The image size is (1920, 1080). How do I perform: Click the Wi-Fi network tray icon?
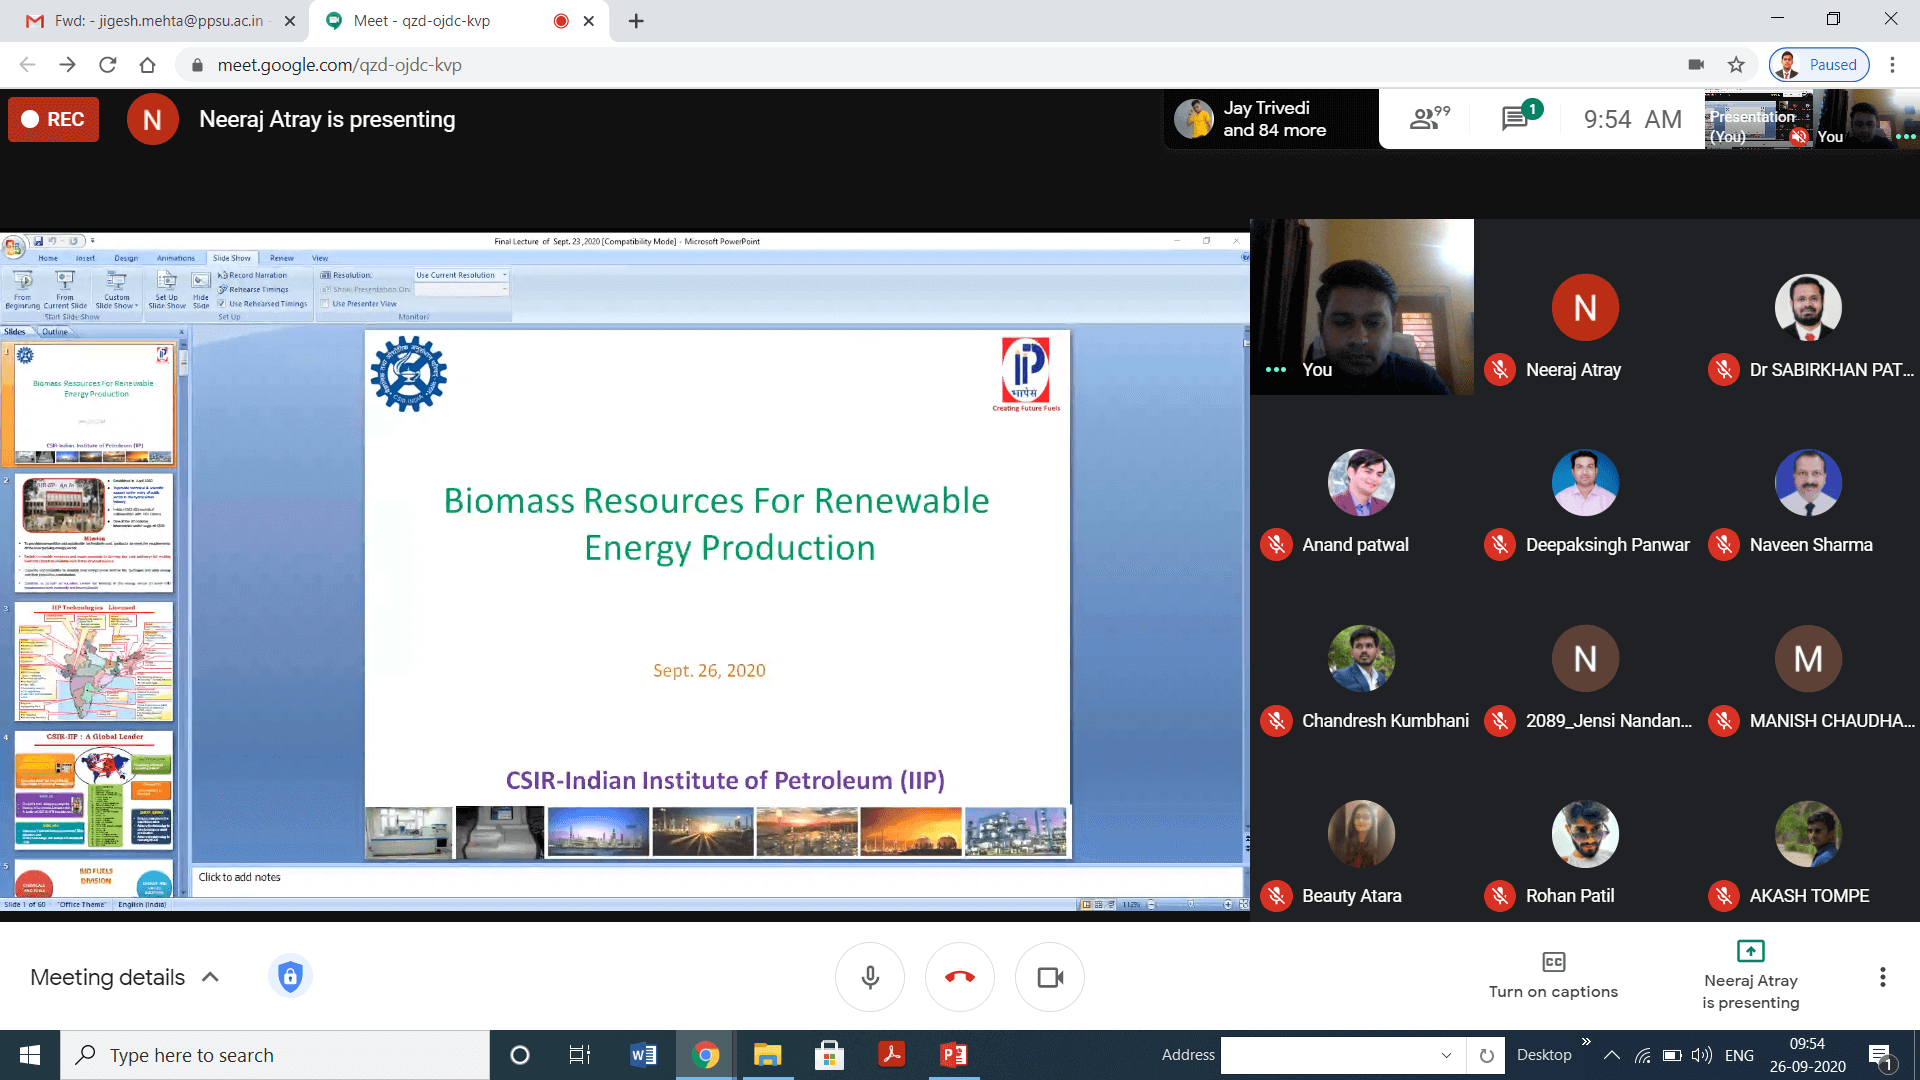coord(1642,1055)
